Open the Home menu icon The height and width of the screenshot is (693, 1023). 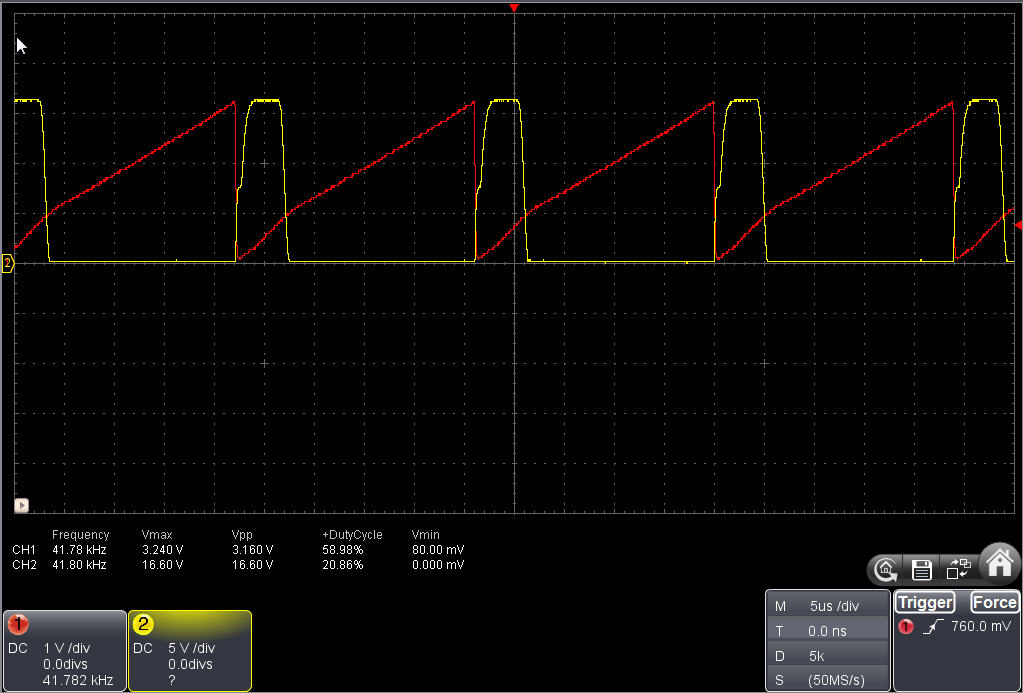click(999, 563)
